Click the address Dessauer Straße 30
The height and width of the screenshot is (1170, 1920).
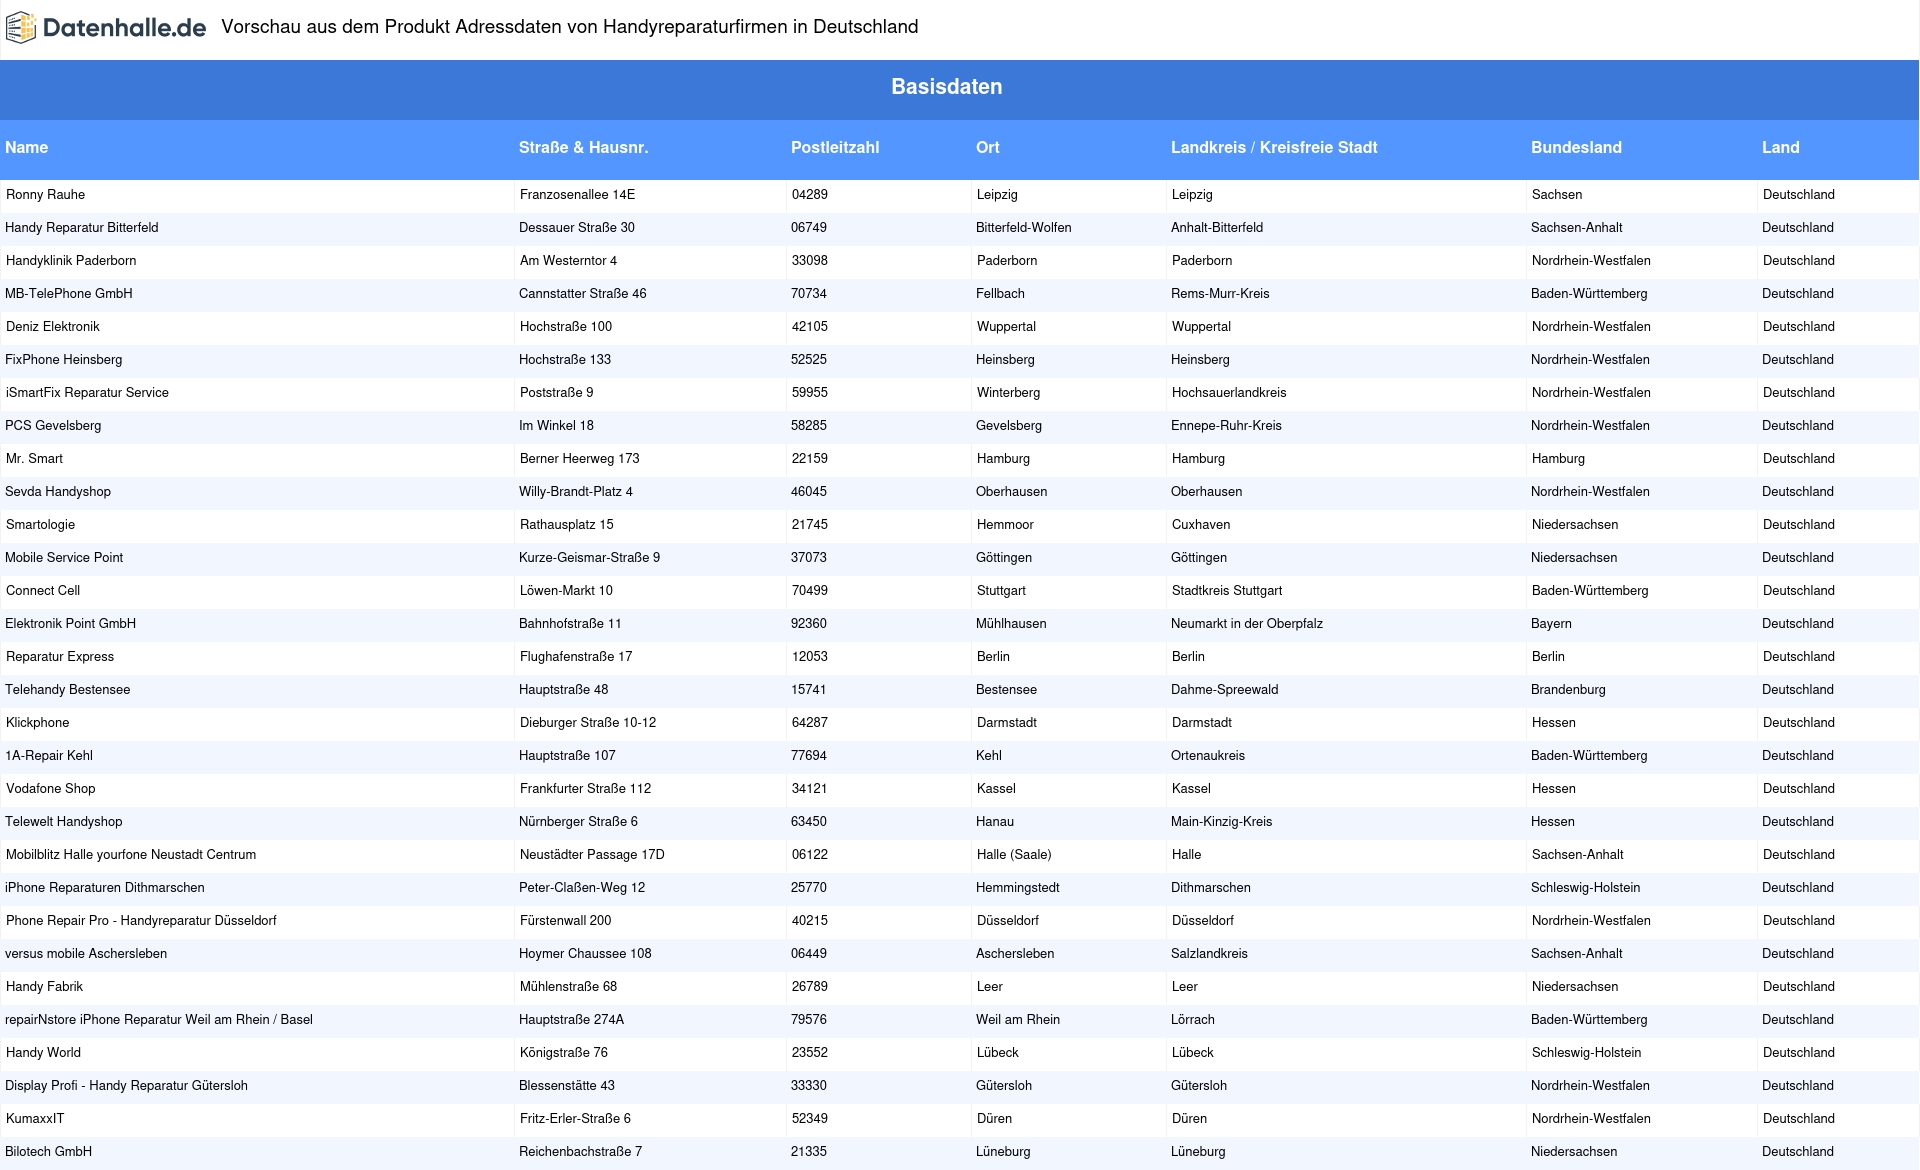coord(577,228)
